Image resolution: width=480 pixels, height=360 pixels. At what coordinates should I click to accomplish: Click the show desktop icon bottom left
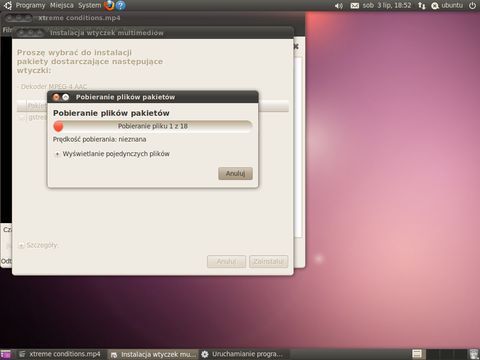pyautogui.click(x=6, y=354)
